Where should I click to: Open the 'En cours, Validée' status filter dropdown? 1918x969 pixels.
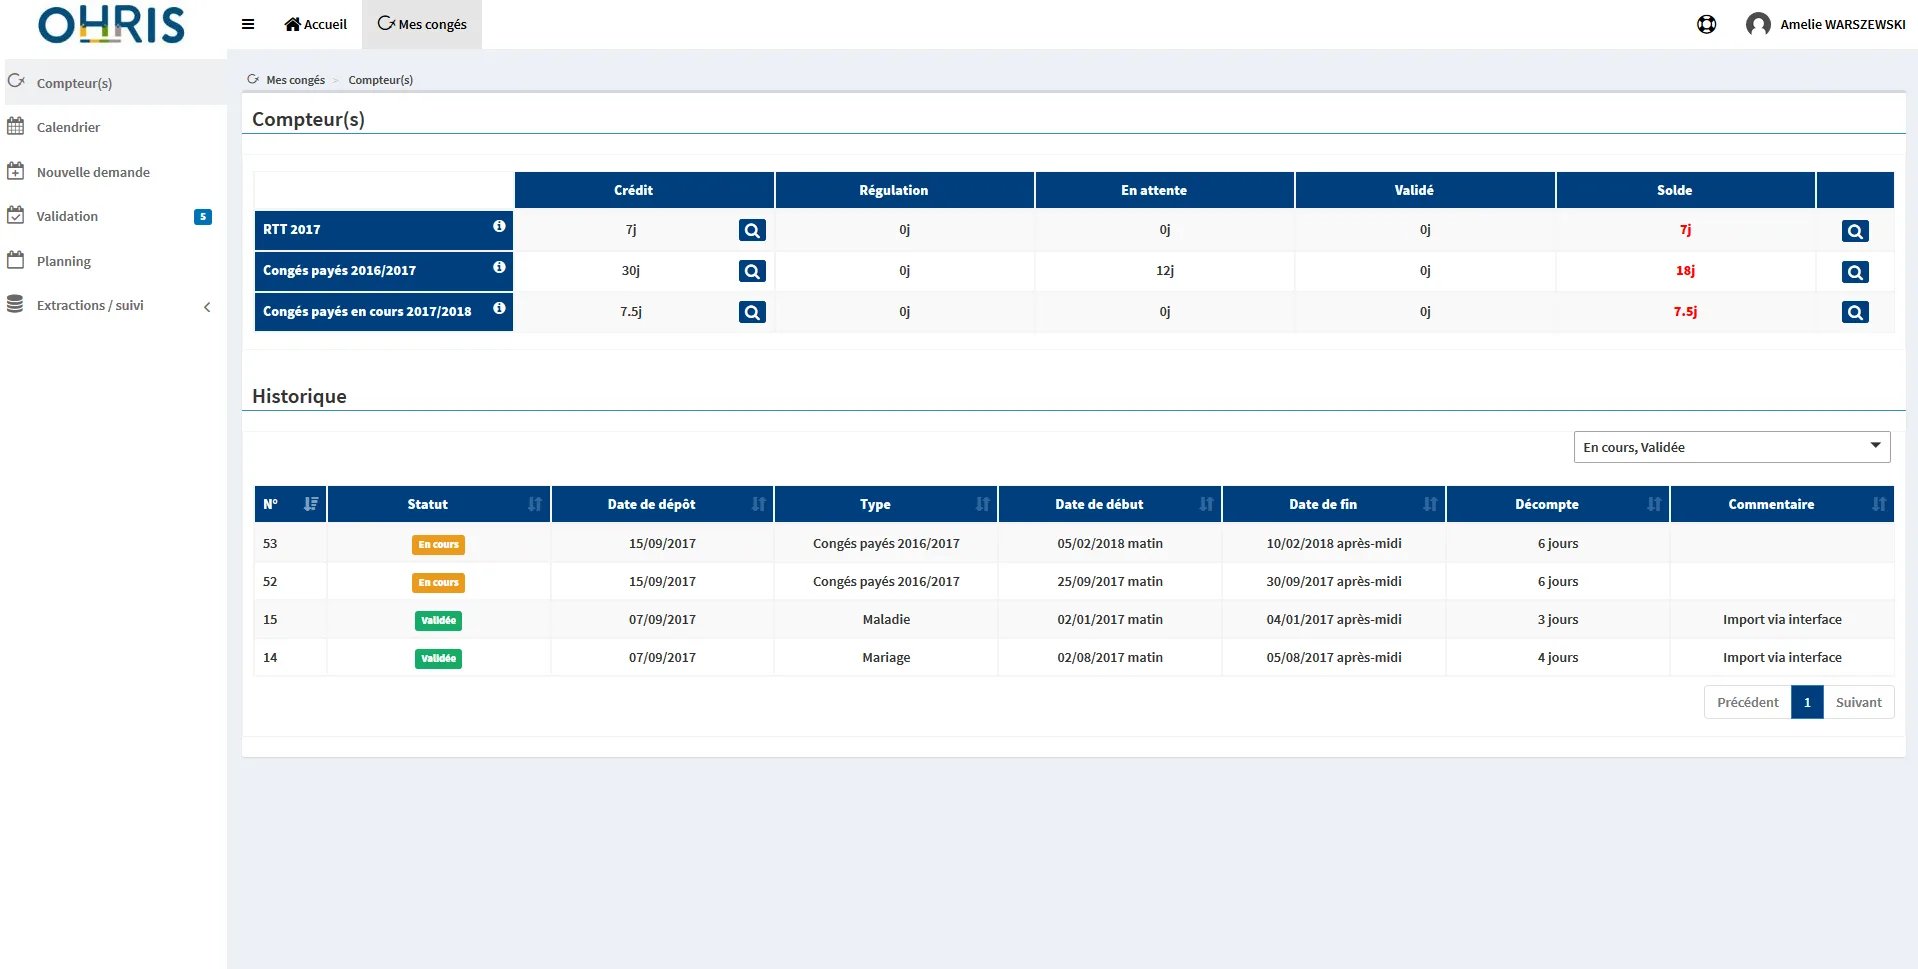point(1732,447)
